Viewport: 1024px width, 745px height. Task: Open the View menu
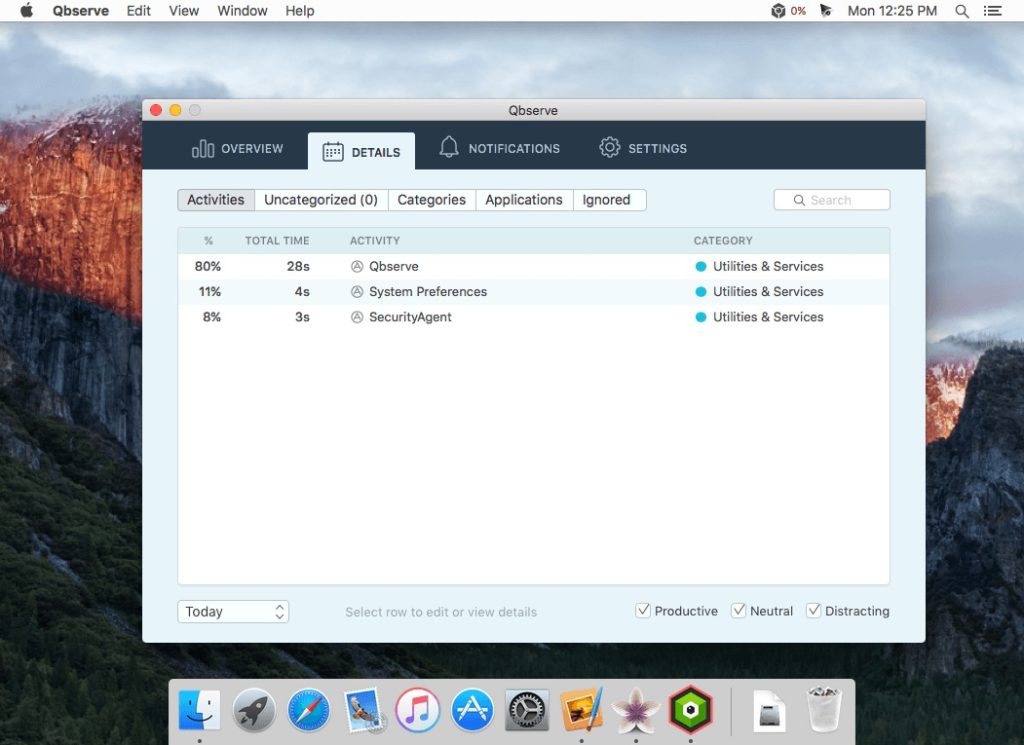point(184,11)
